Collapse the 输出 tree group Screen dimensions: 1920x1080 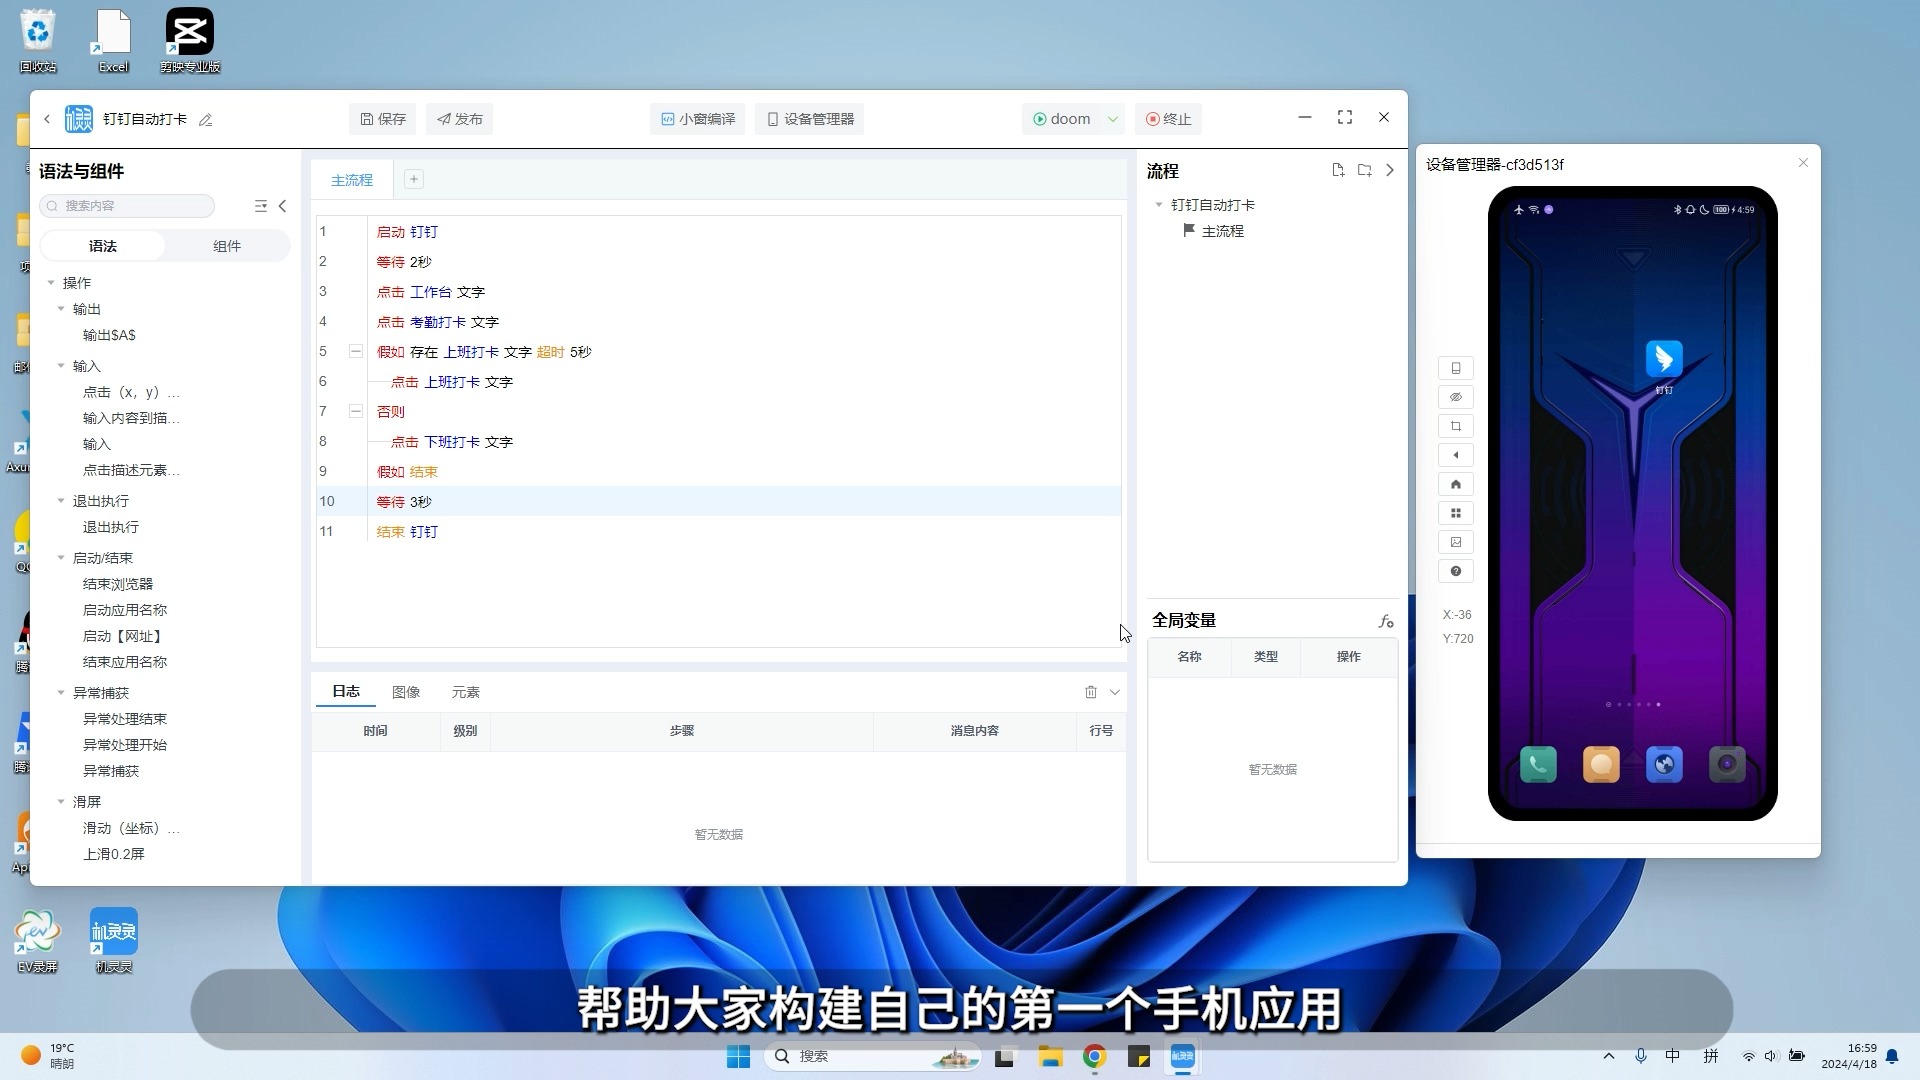coord(61,309)
